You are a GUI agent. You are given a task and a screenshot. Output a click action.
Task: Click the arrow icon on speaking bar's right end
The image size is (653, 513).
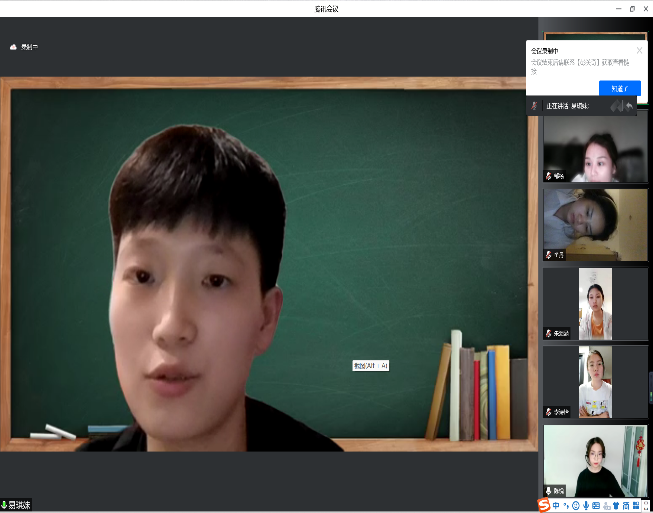coord(630,105)
